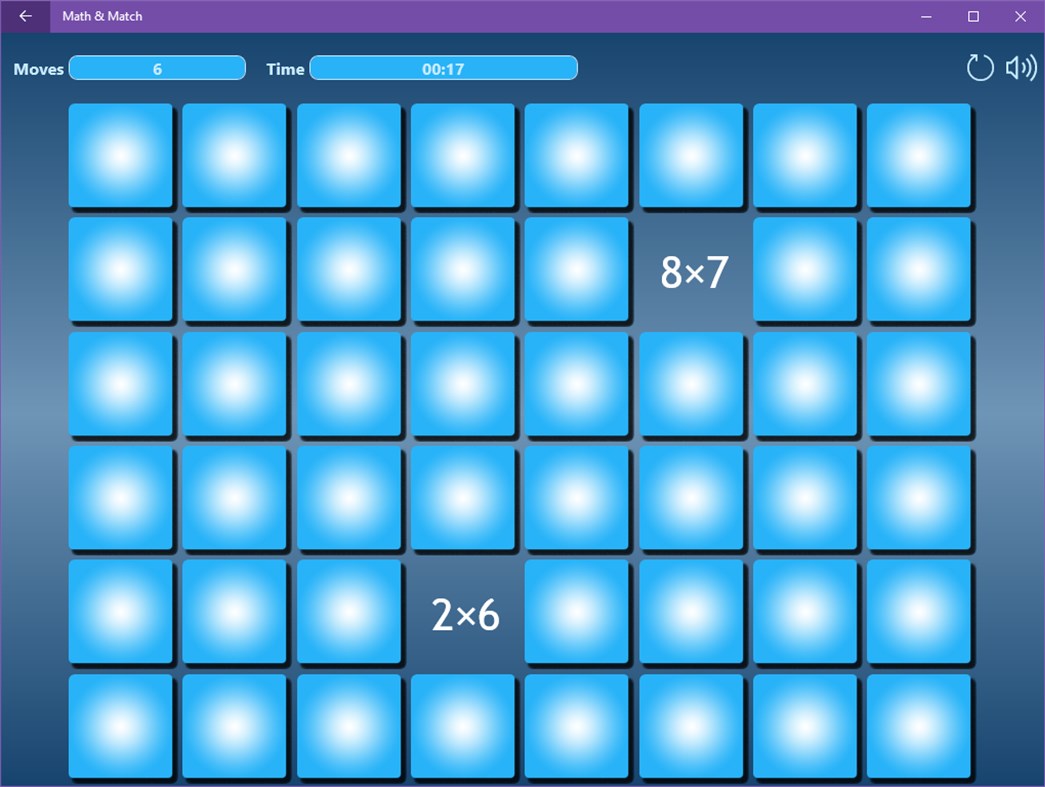Mute game sounds with the speaker icon

(1019, 67)
